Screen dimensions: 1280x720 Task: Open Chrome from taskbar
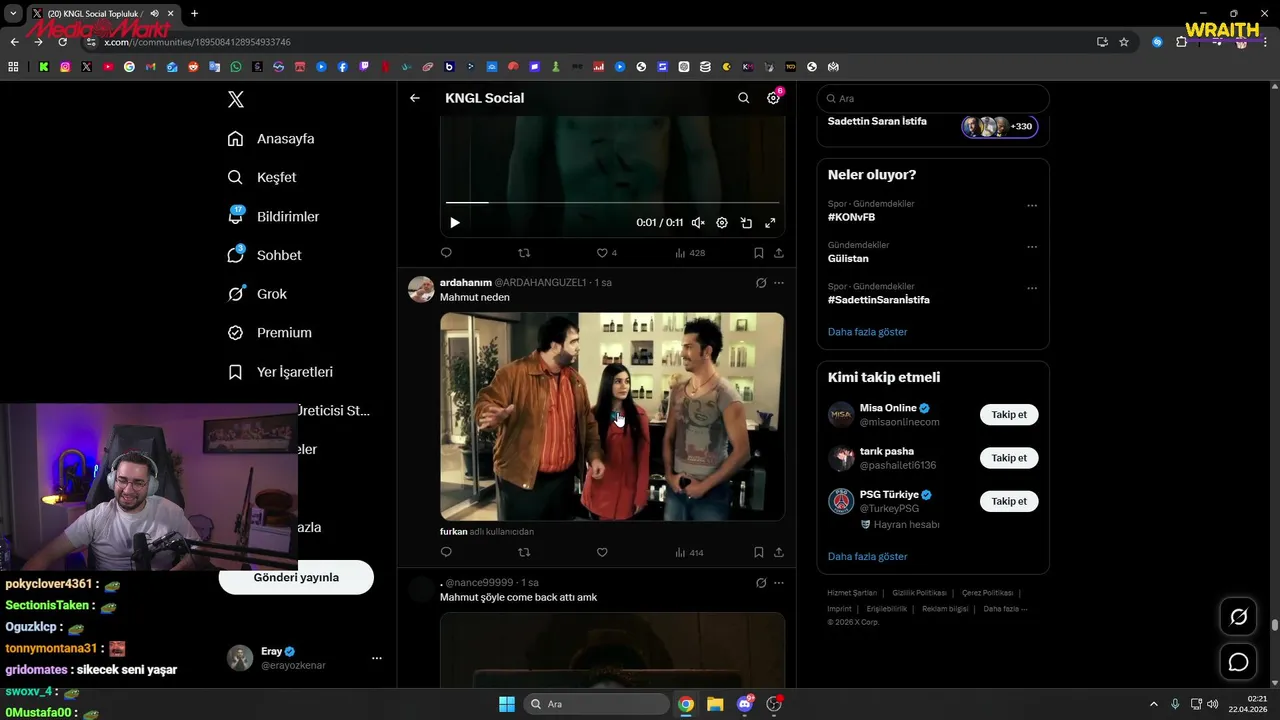[686, 704]
